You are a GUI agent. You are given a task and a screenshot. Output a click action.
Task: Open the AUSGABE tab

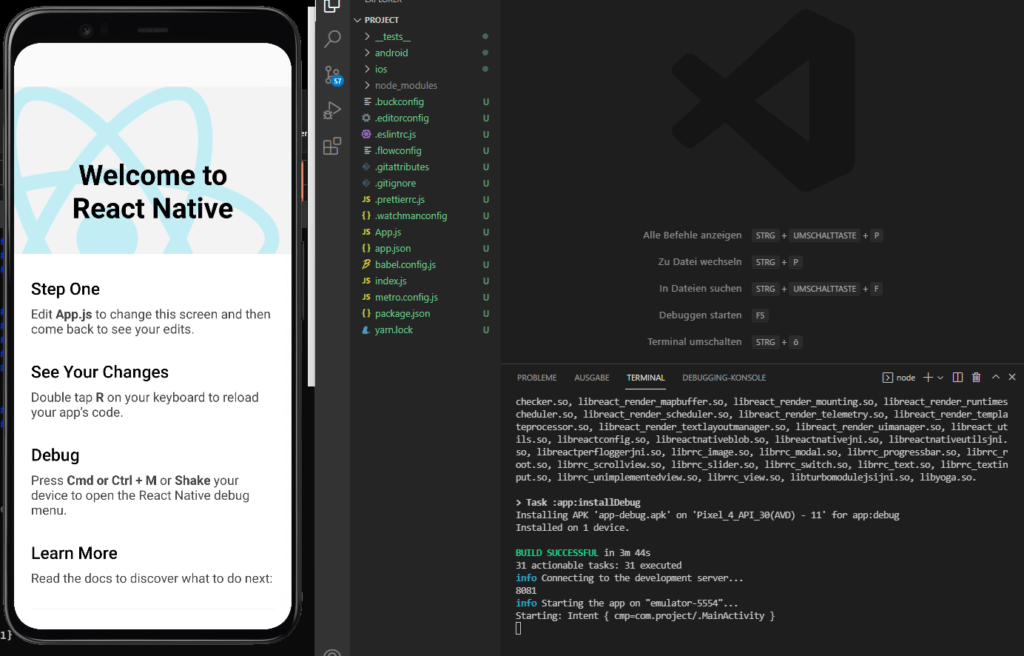coord(592,377)
